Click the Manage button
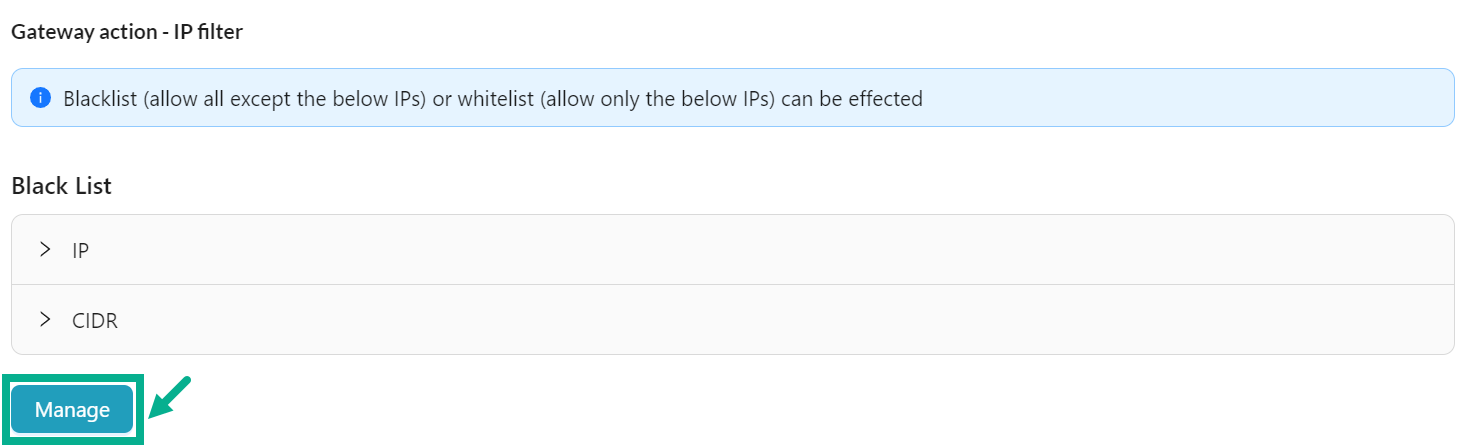 (72, 409)
